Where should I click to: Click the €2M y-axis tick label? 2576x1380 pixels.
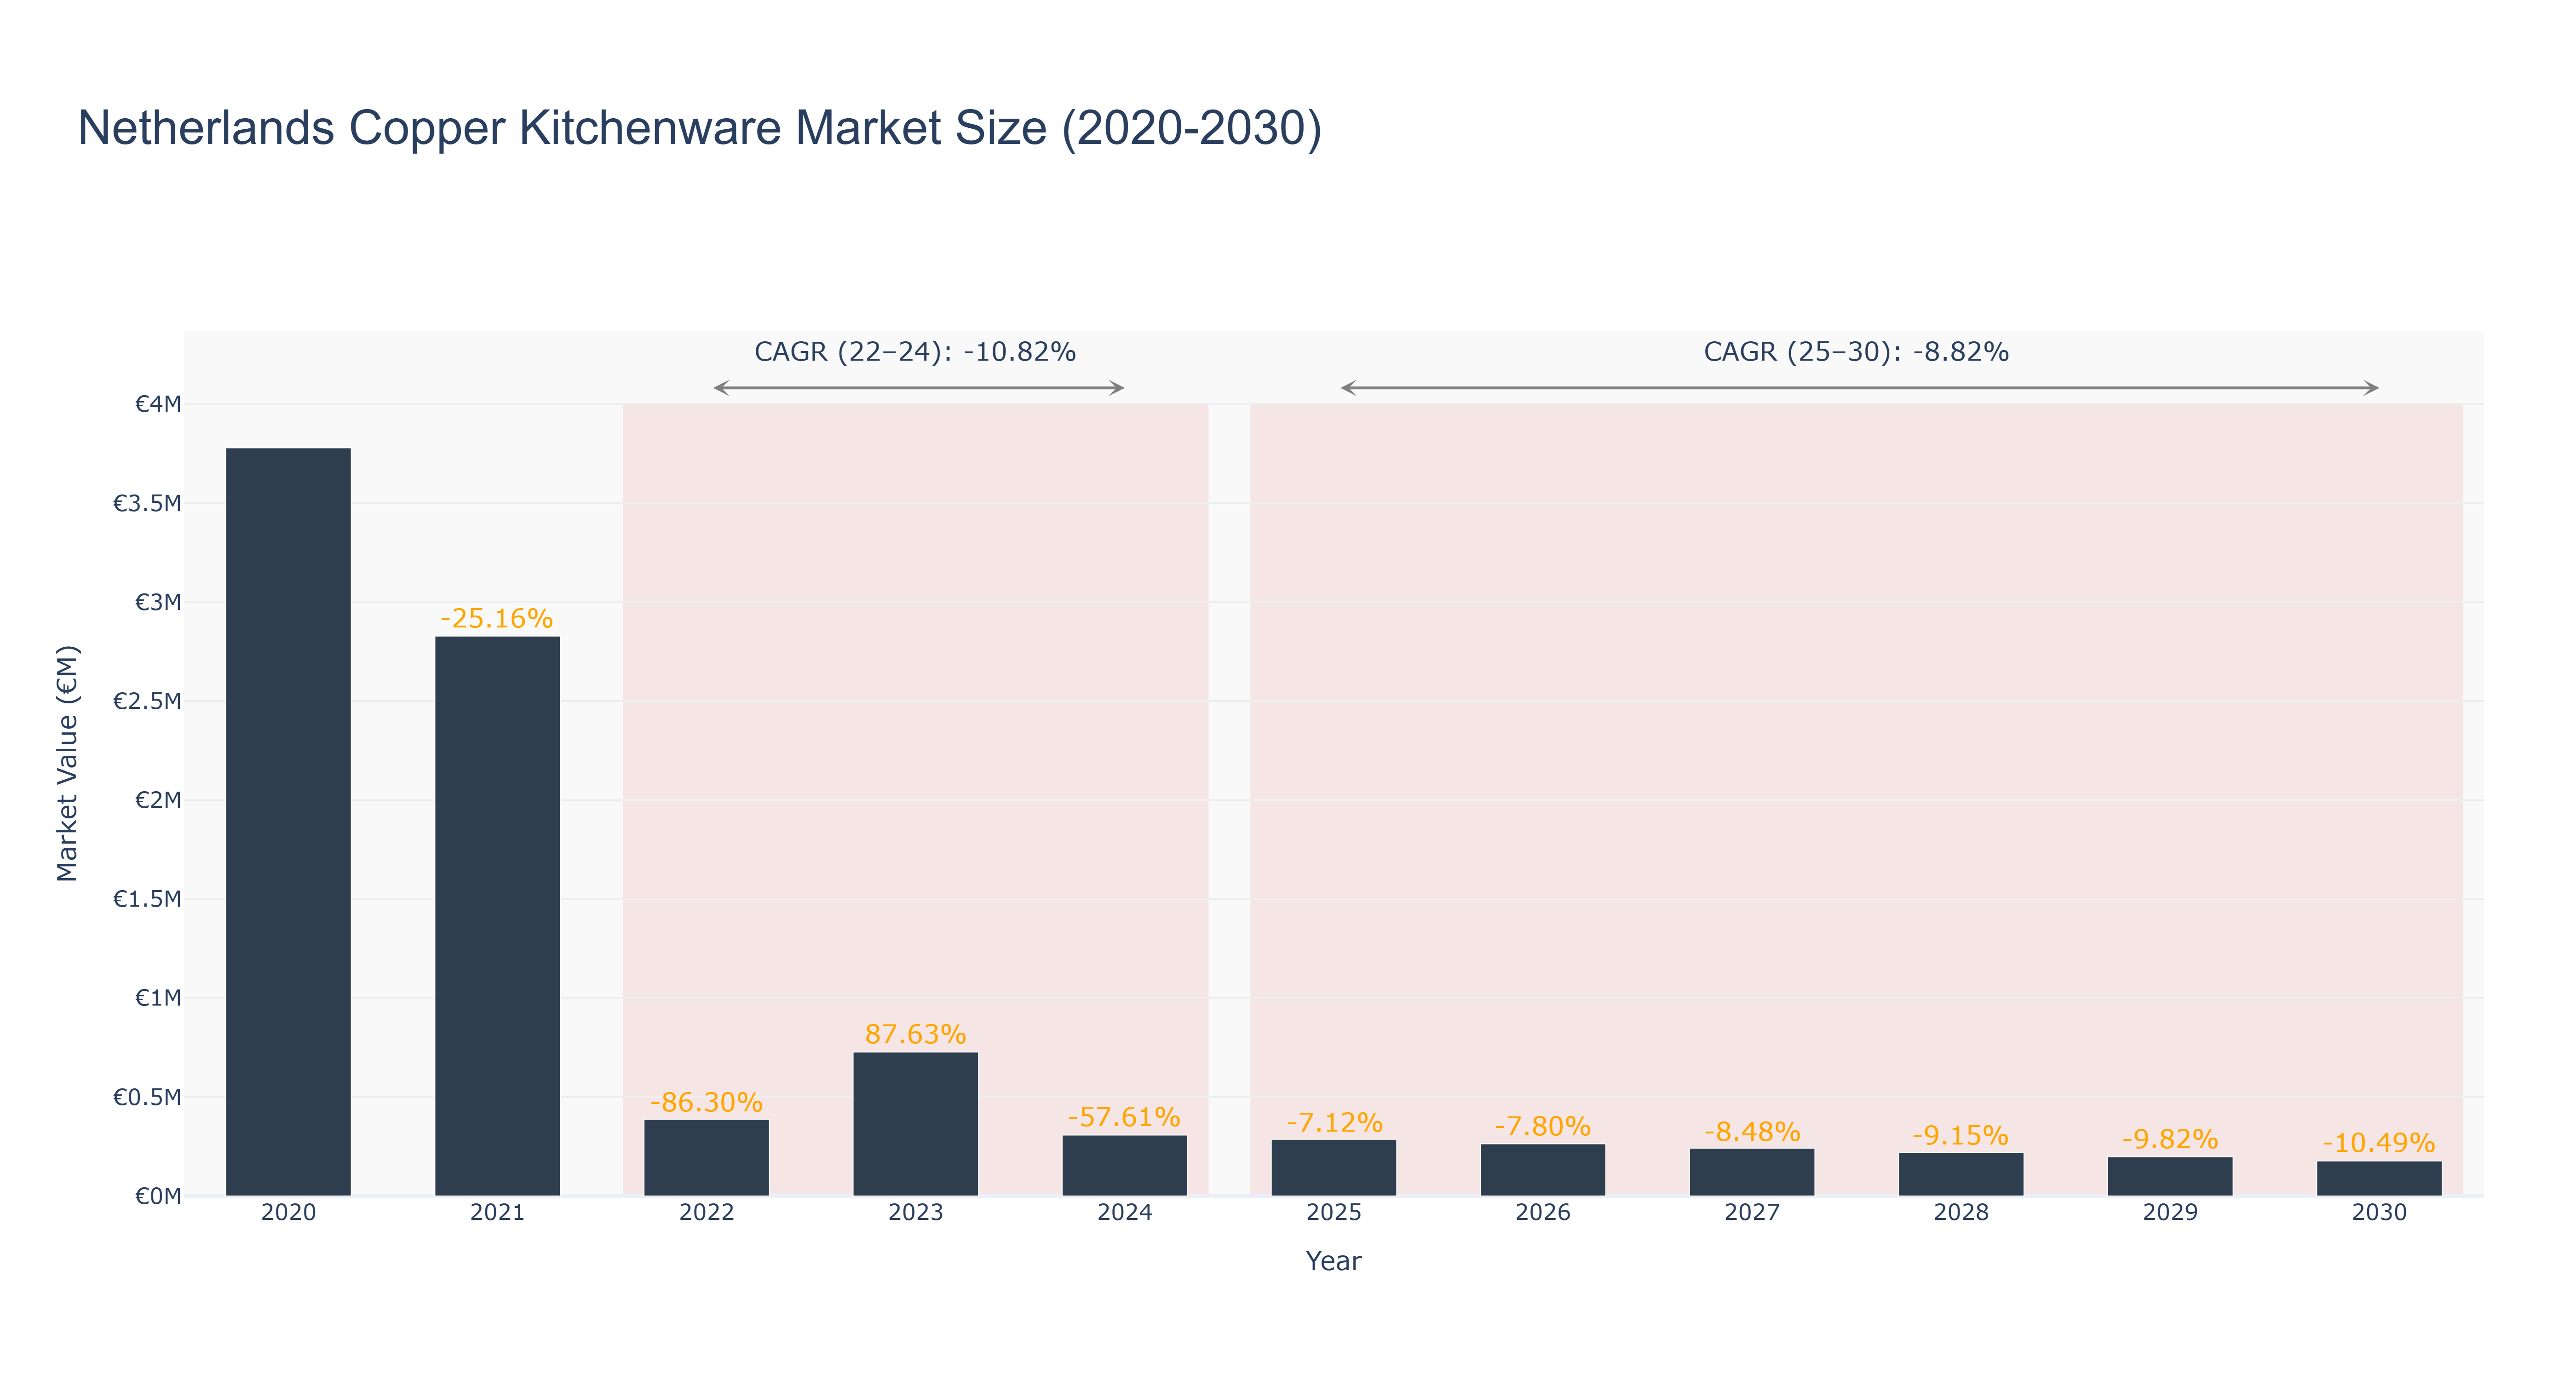(158, 800)
